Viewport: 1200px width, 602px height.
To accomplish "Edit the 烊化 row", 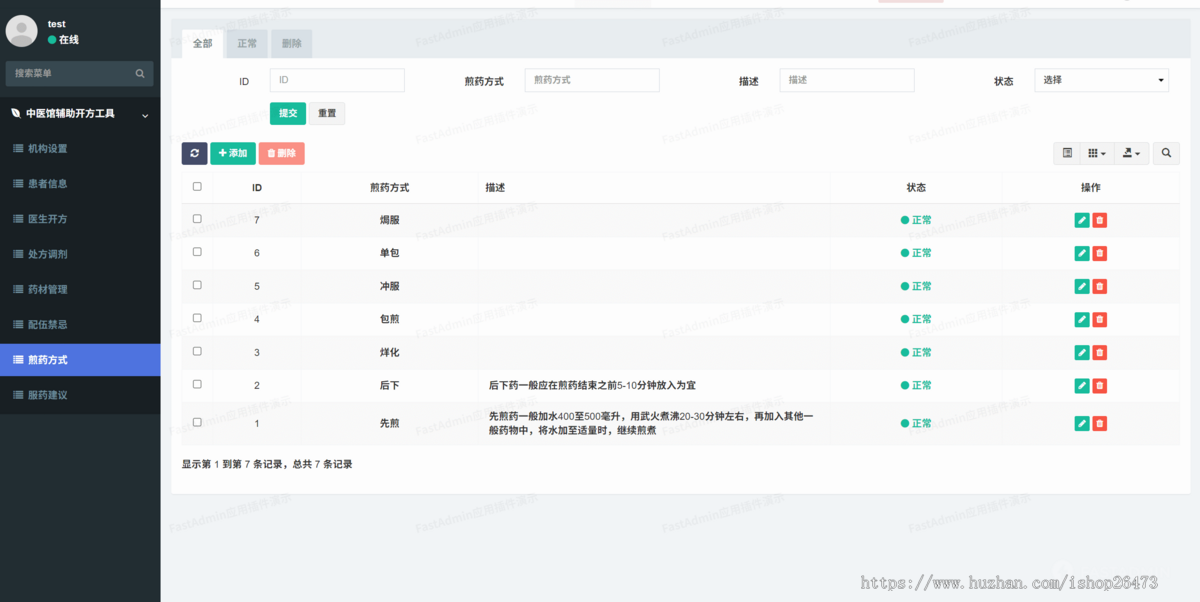I will 1082,352.
